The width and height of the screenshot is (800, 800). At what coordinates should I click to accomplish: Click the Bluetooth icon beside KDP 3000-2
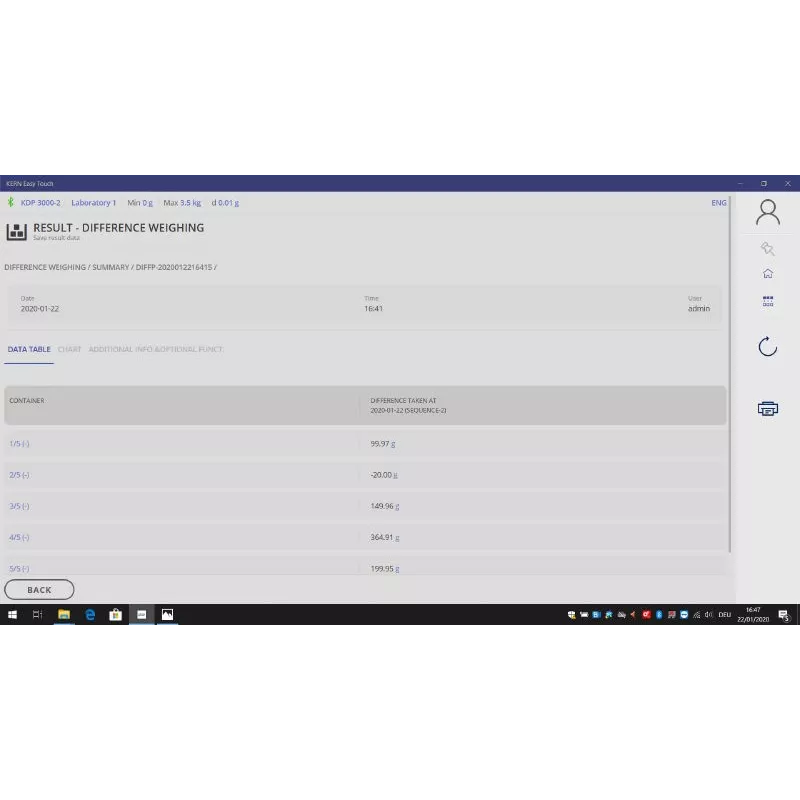tap(11, 202)
